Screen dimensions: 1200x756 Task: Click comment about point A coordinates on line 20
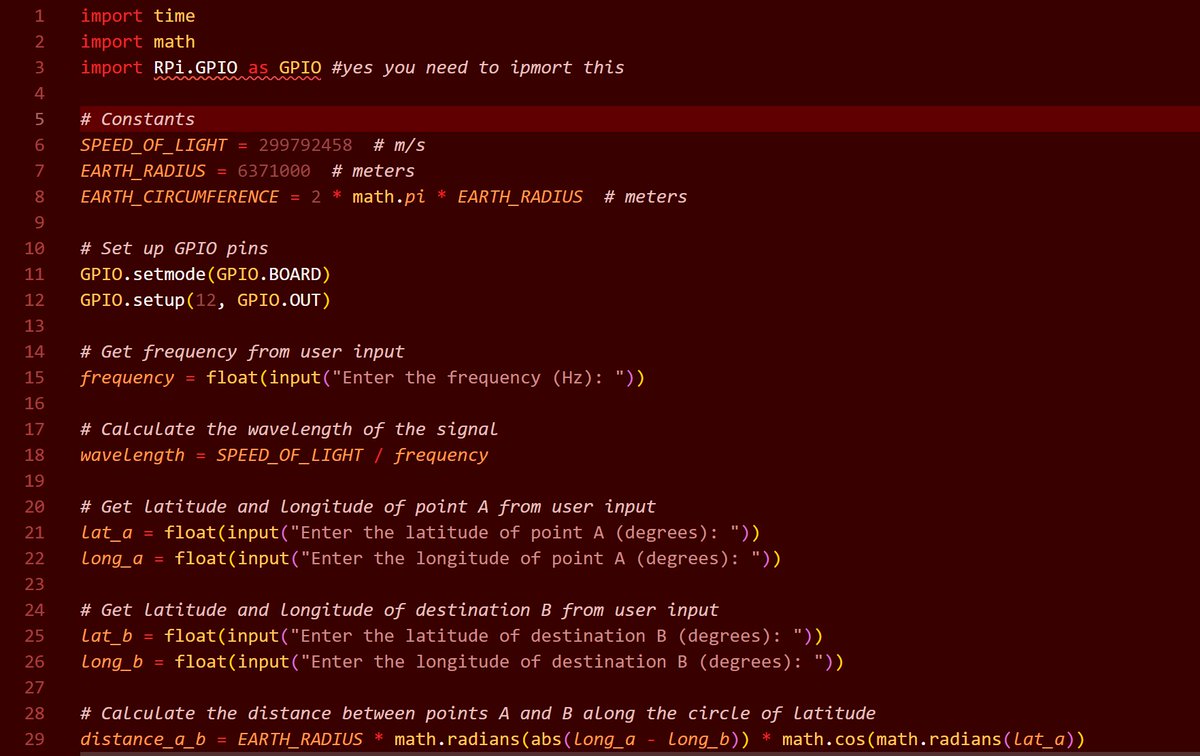(x=368, y=507)
